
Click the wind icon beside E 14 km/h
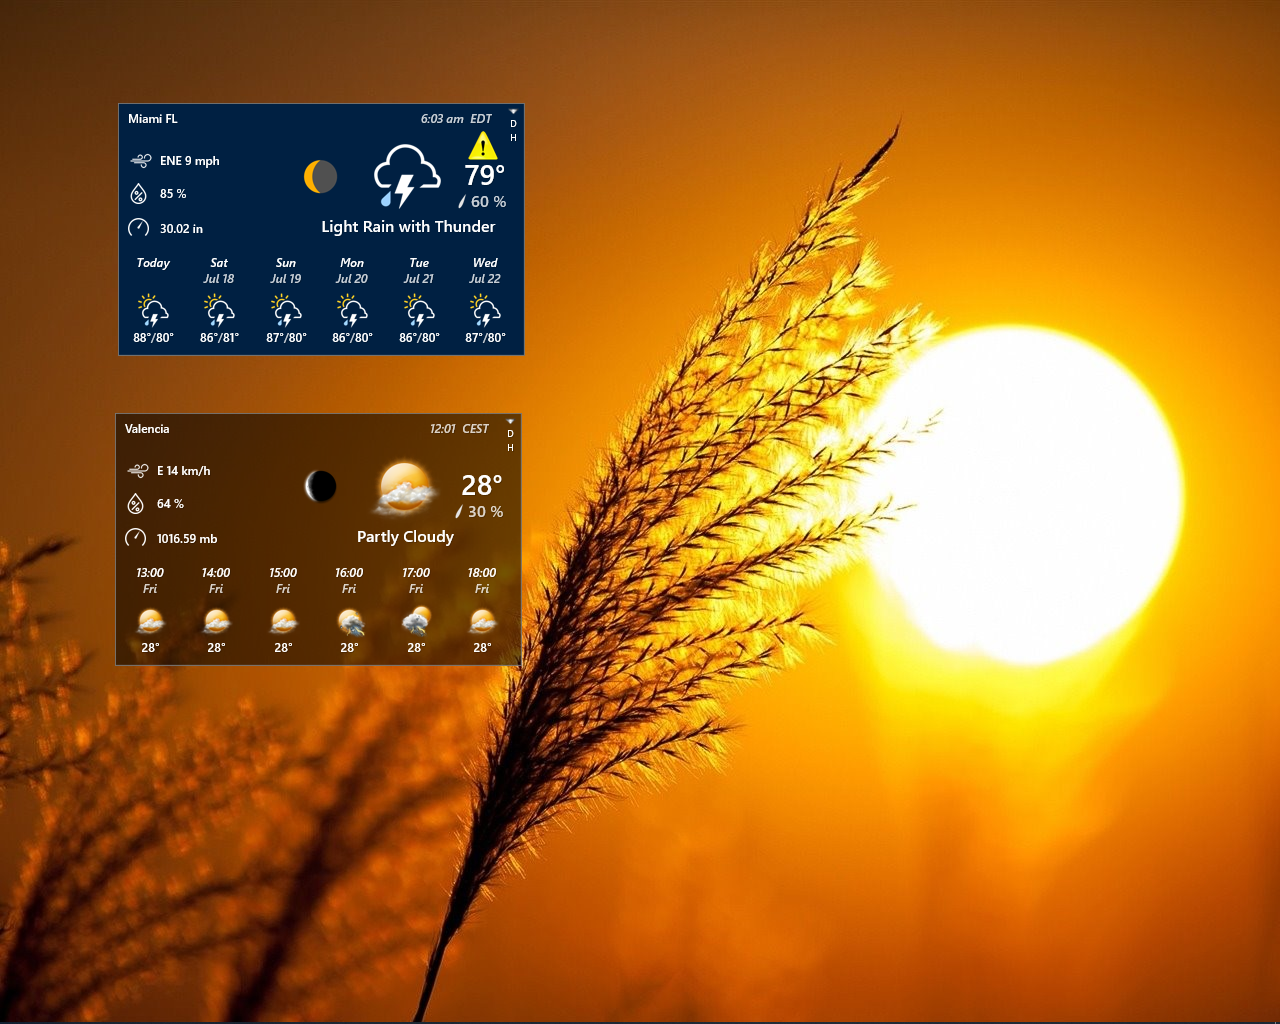coord(138,470)
